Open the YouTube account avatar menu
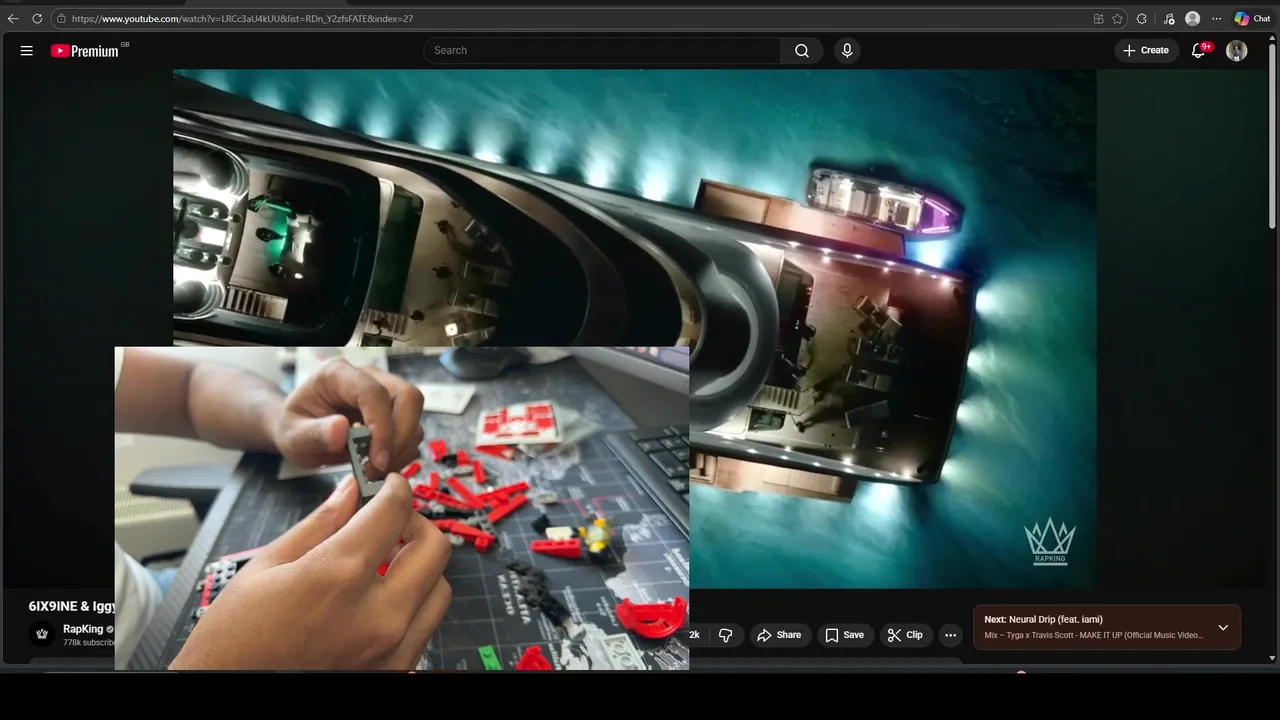 [x=1237, y=51]
